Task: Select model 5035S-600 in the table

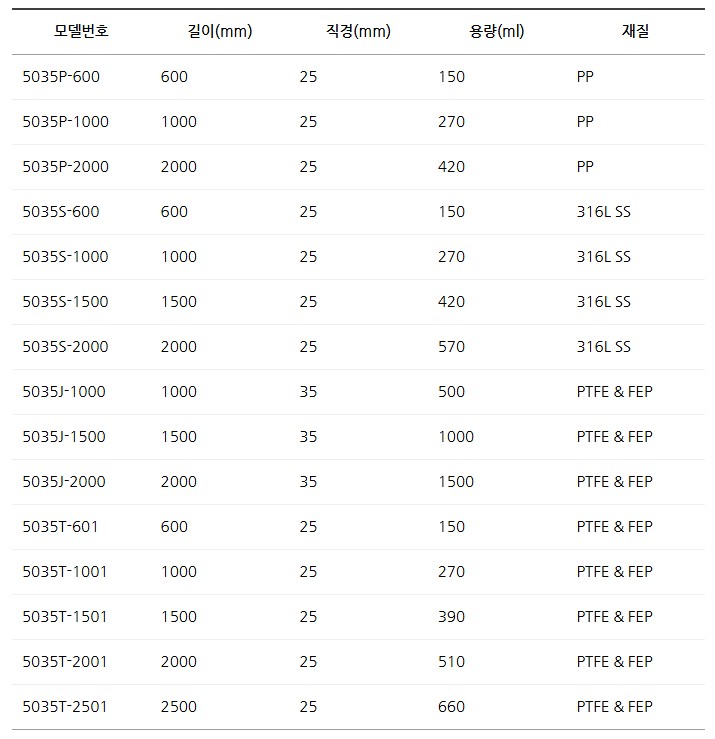Action: pyautogui.click(x=61, y=212)
